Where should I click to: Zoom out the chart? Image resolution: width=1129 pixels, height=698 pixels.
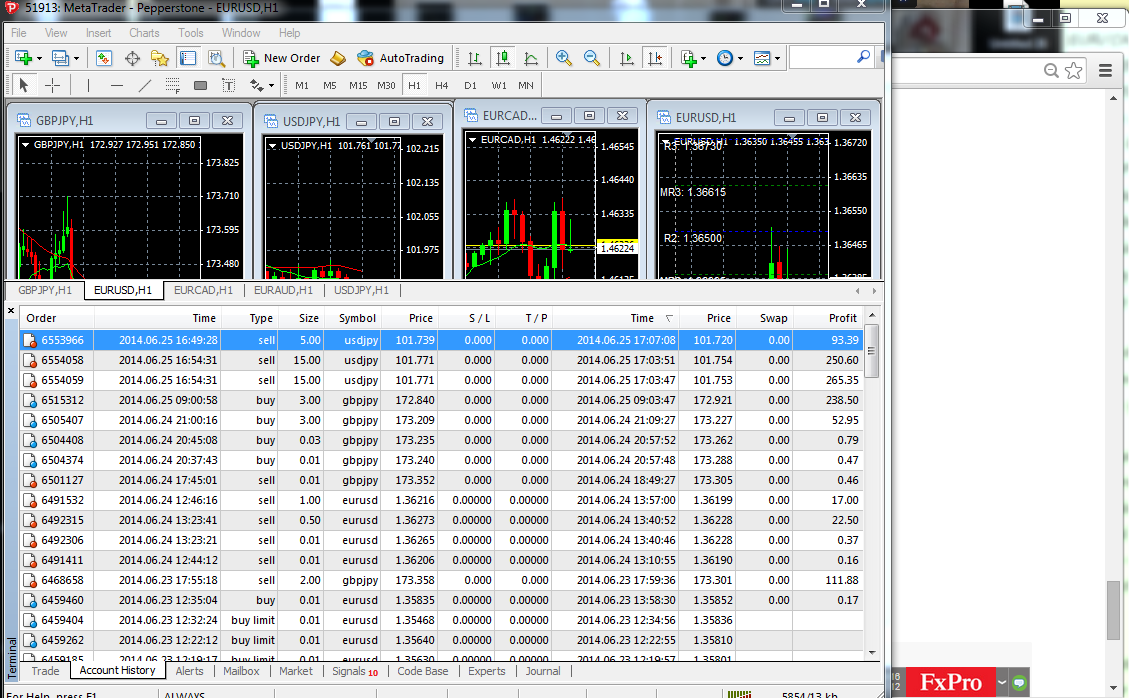click(x=592, y=58)
